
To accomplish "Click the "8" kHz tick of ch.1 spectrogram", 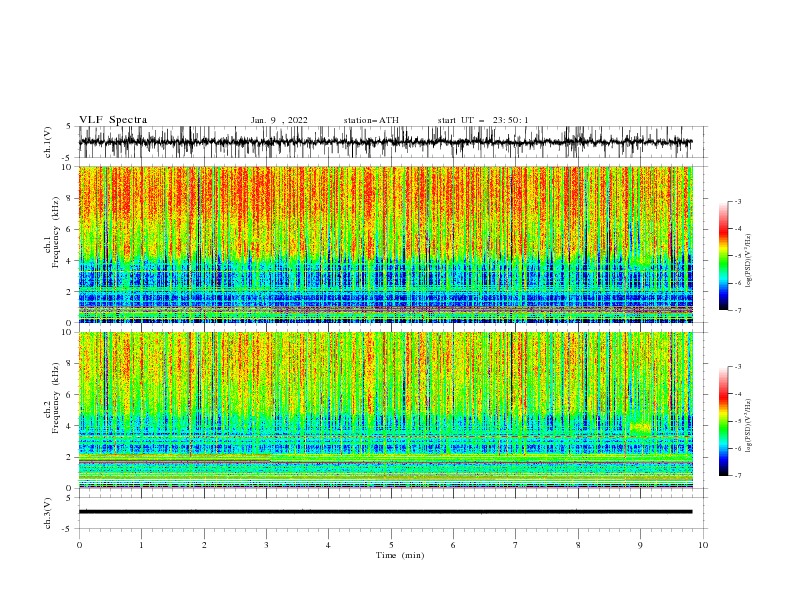I will (71, 198).
